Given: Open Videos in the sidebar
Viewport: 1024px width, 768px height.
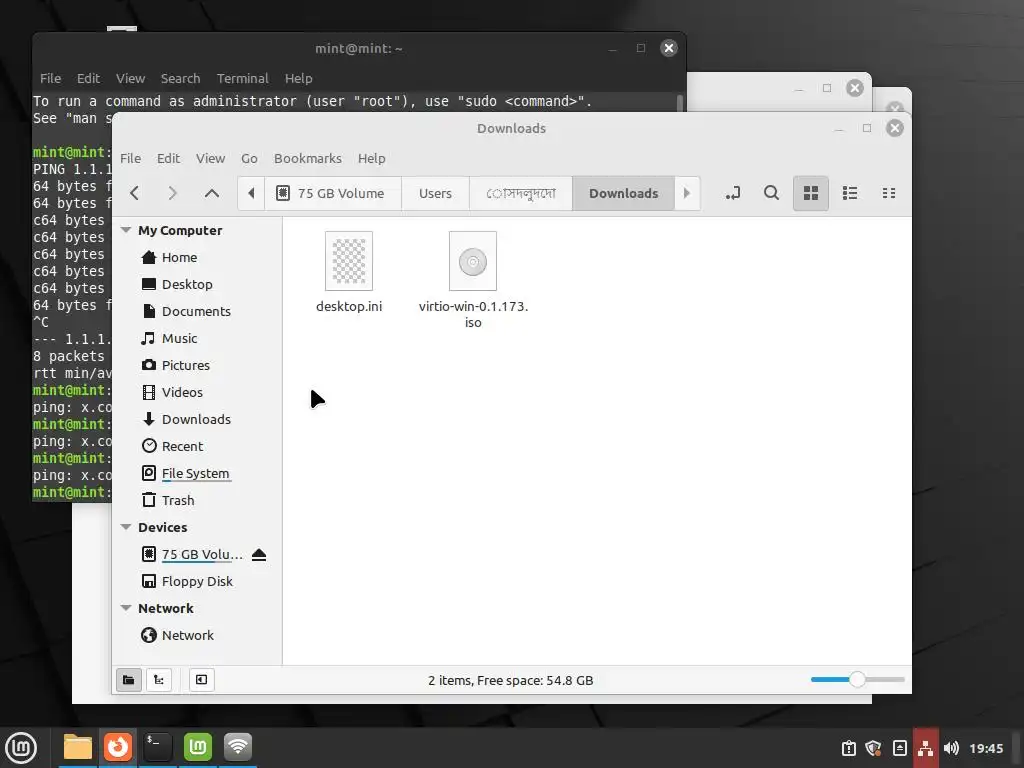Looking at the screenshot, I should (x=182, y=392).
